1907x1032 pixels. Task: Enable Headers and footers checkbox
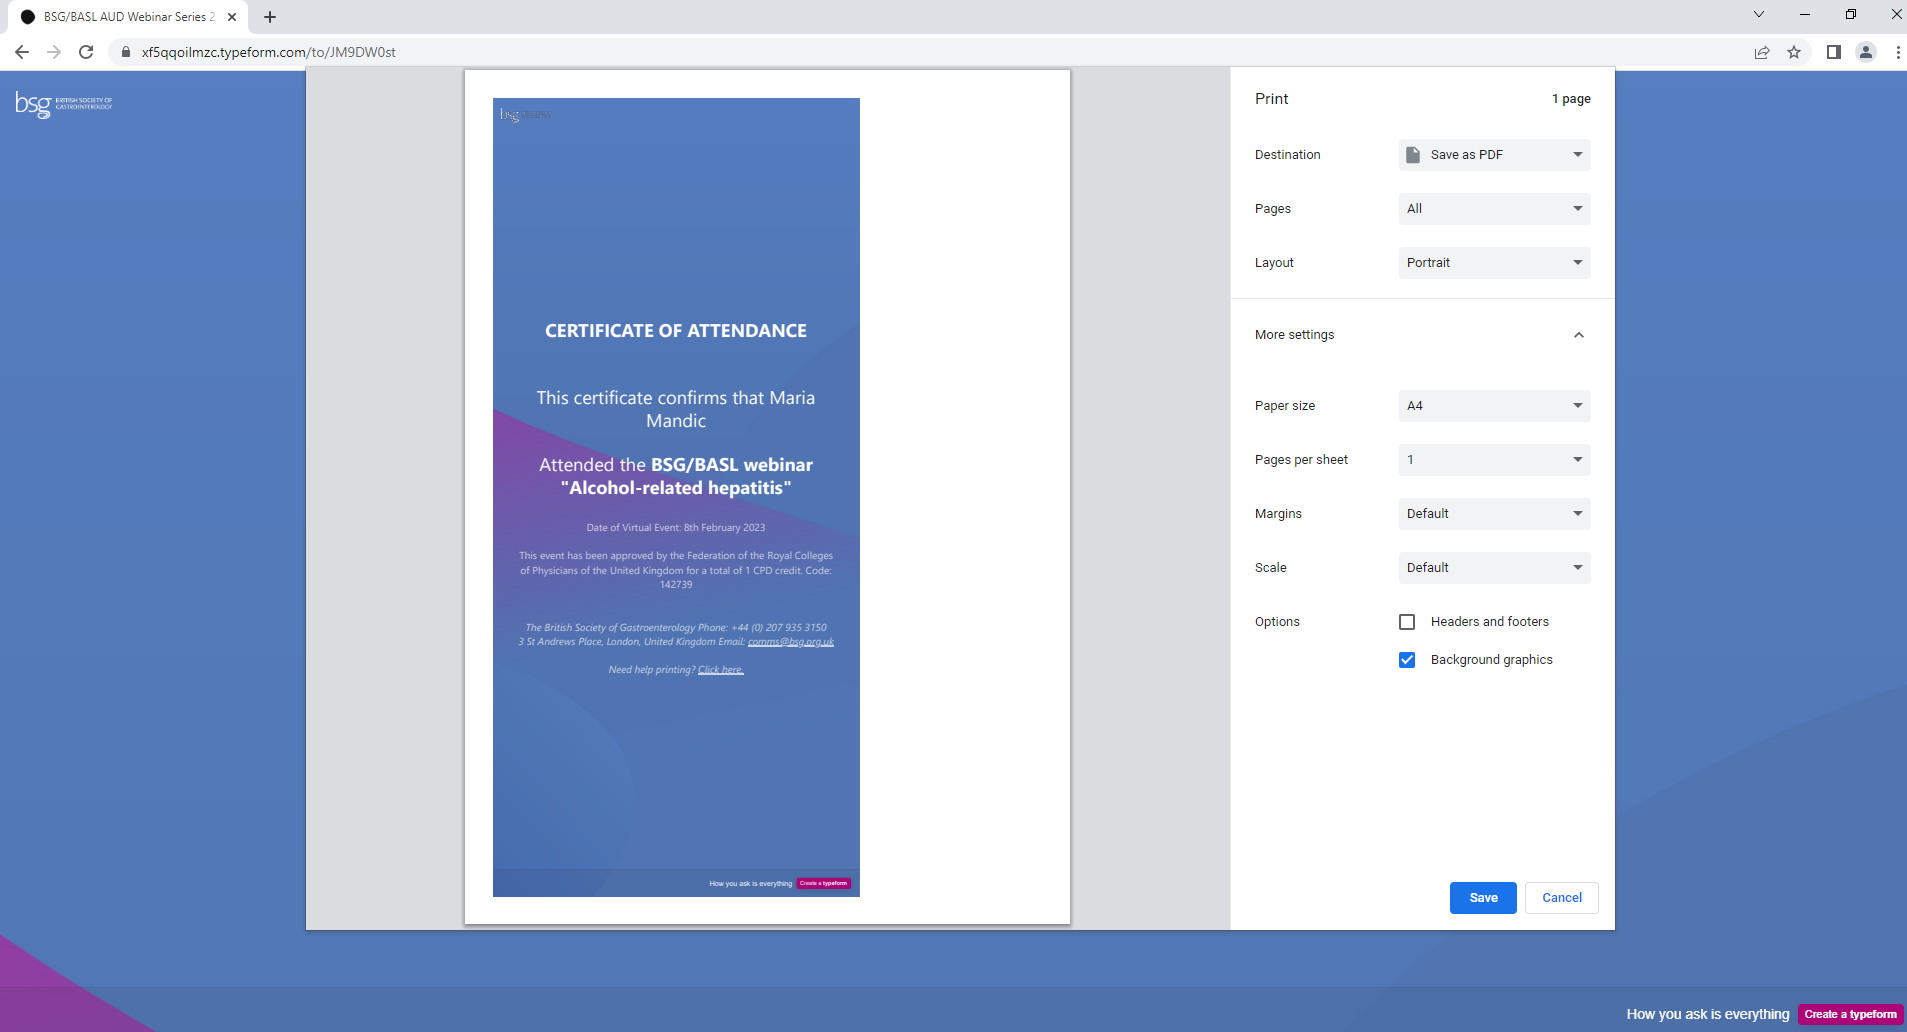click(1407, 622)
